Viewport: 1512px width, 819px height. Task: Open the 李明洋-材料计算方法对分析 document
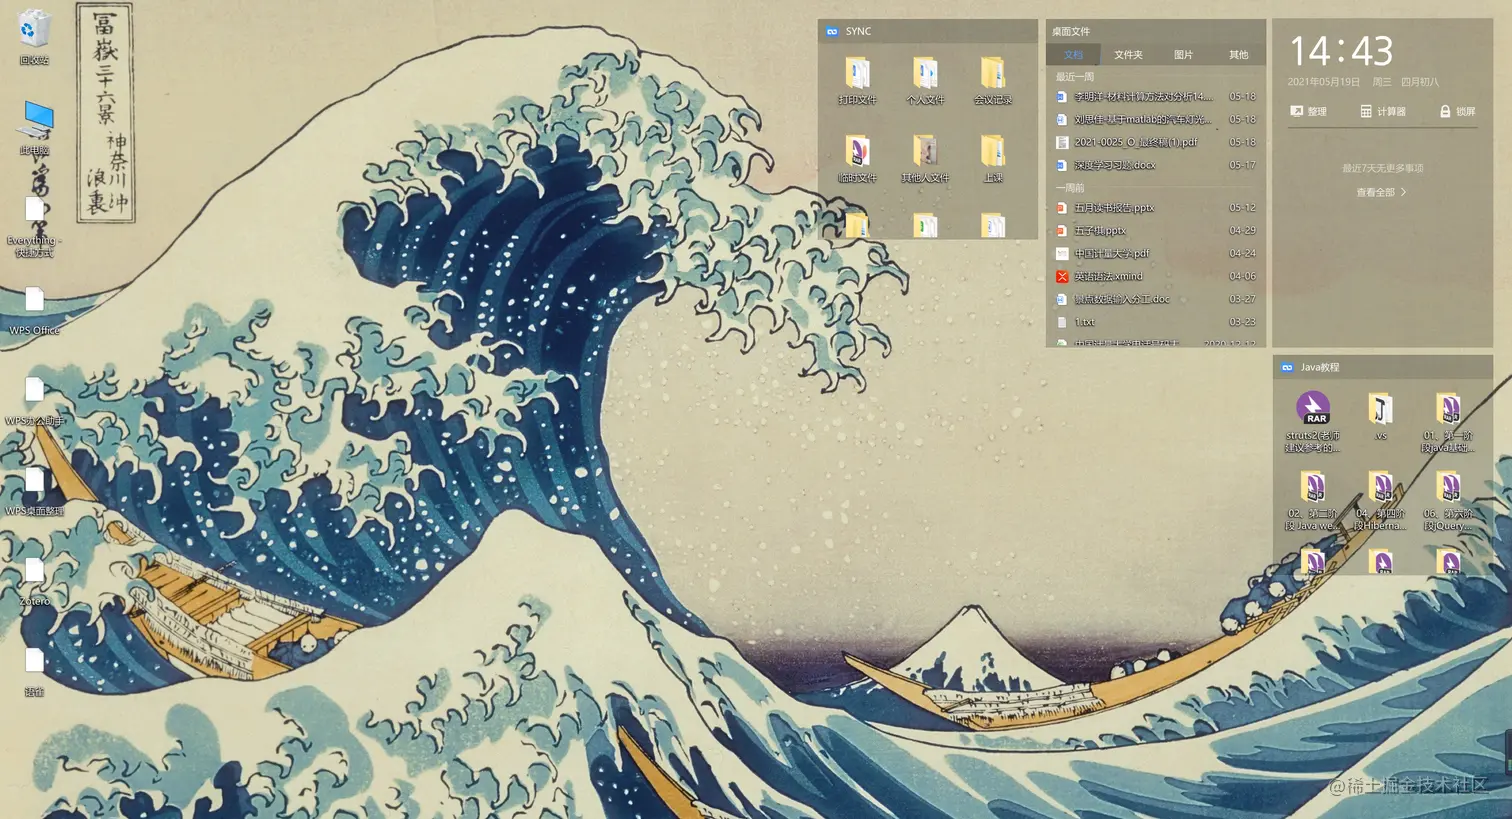1156,97
